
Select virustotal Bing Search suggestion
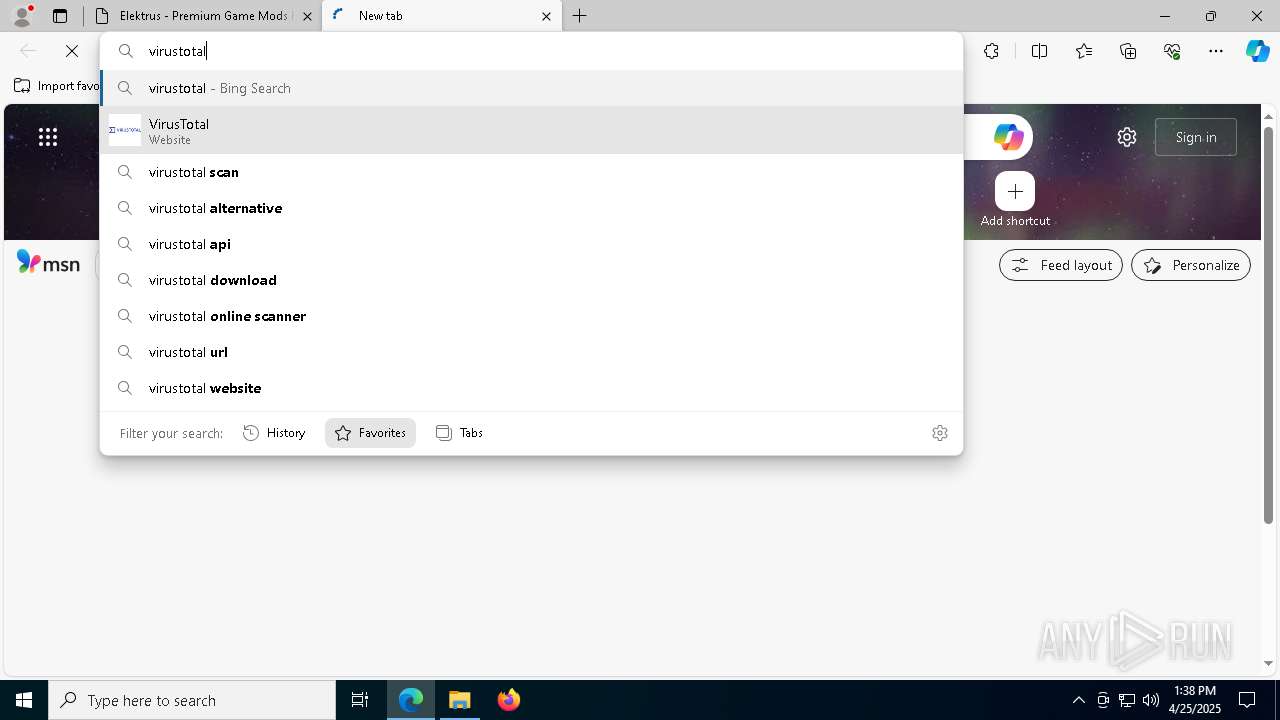pyautogui.click(x=531, y=88)
